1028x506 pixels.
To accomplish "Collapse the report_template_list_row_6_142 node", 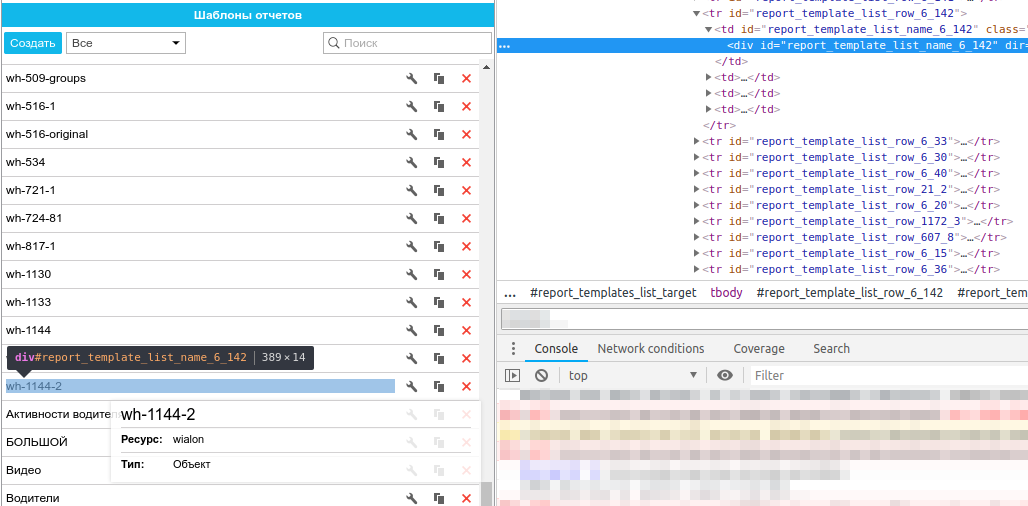I will 697,13.
